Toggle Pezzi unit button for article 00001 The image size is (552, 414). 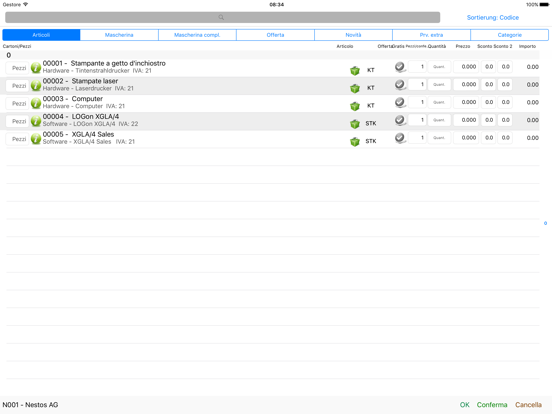(x=18, y=68)
